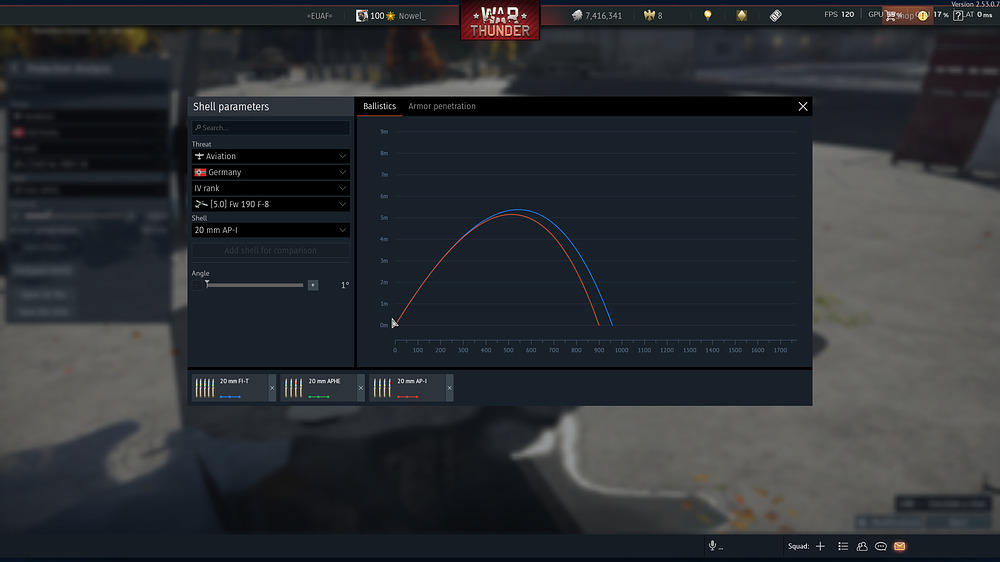
Task: Click the light bulb icon in top bar
Action: pyautogui.click(x=707, y=15)
